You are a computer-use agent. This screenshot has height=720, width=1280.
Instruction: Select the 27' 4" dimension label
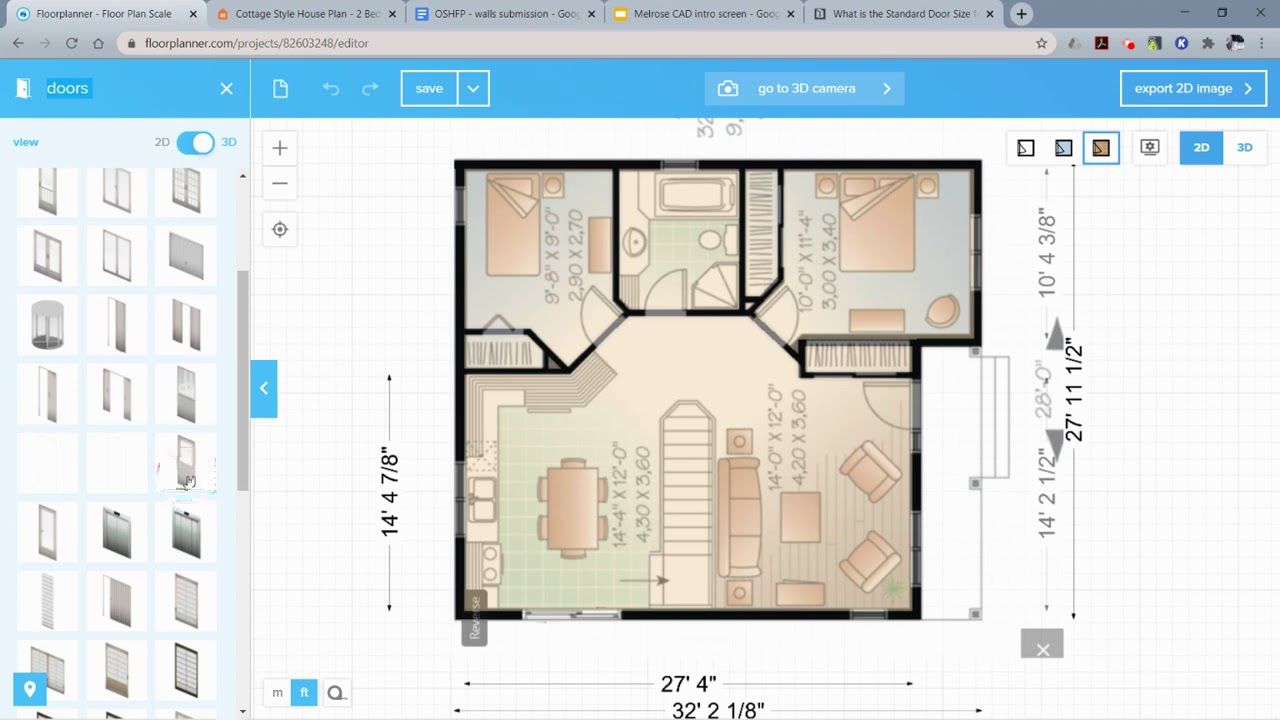click(x=688, y=684)
